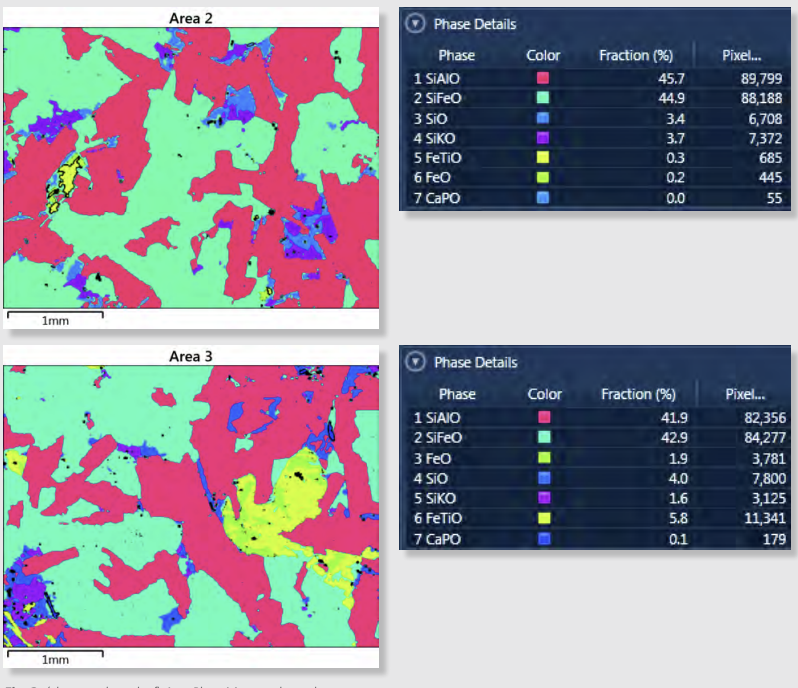Click the yellow FeTiO swatch in bottom table
Image resolution: width=798 pixels, height=688 pixels.
pos(544,518)
